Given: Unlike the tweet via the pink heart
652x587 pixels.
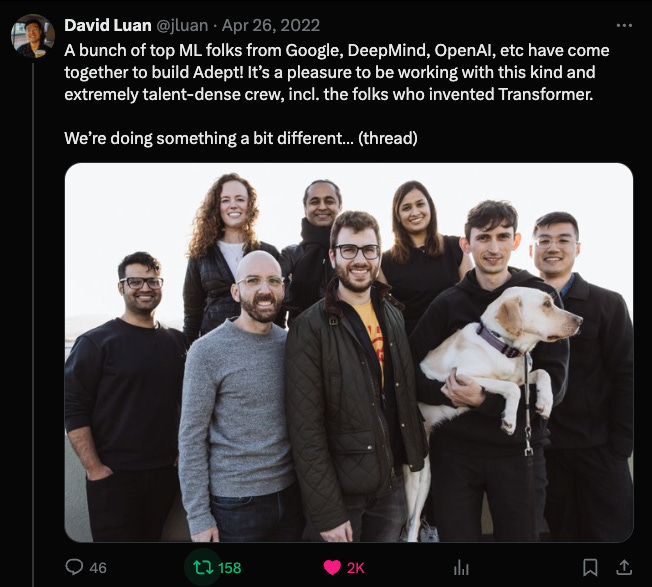Looking at the screenshot, I should (332, 567).
